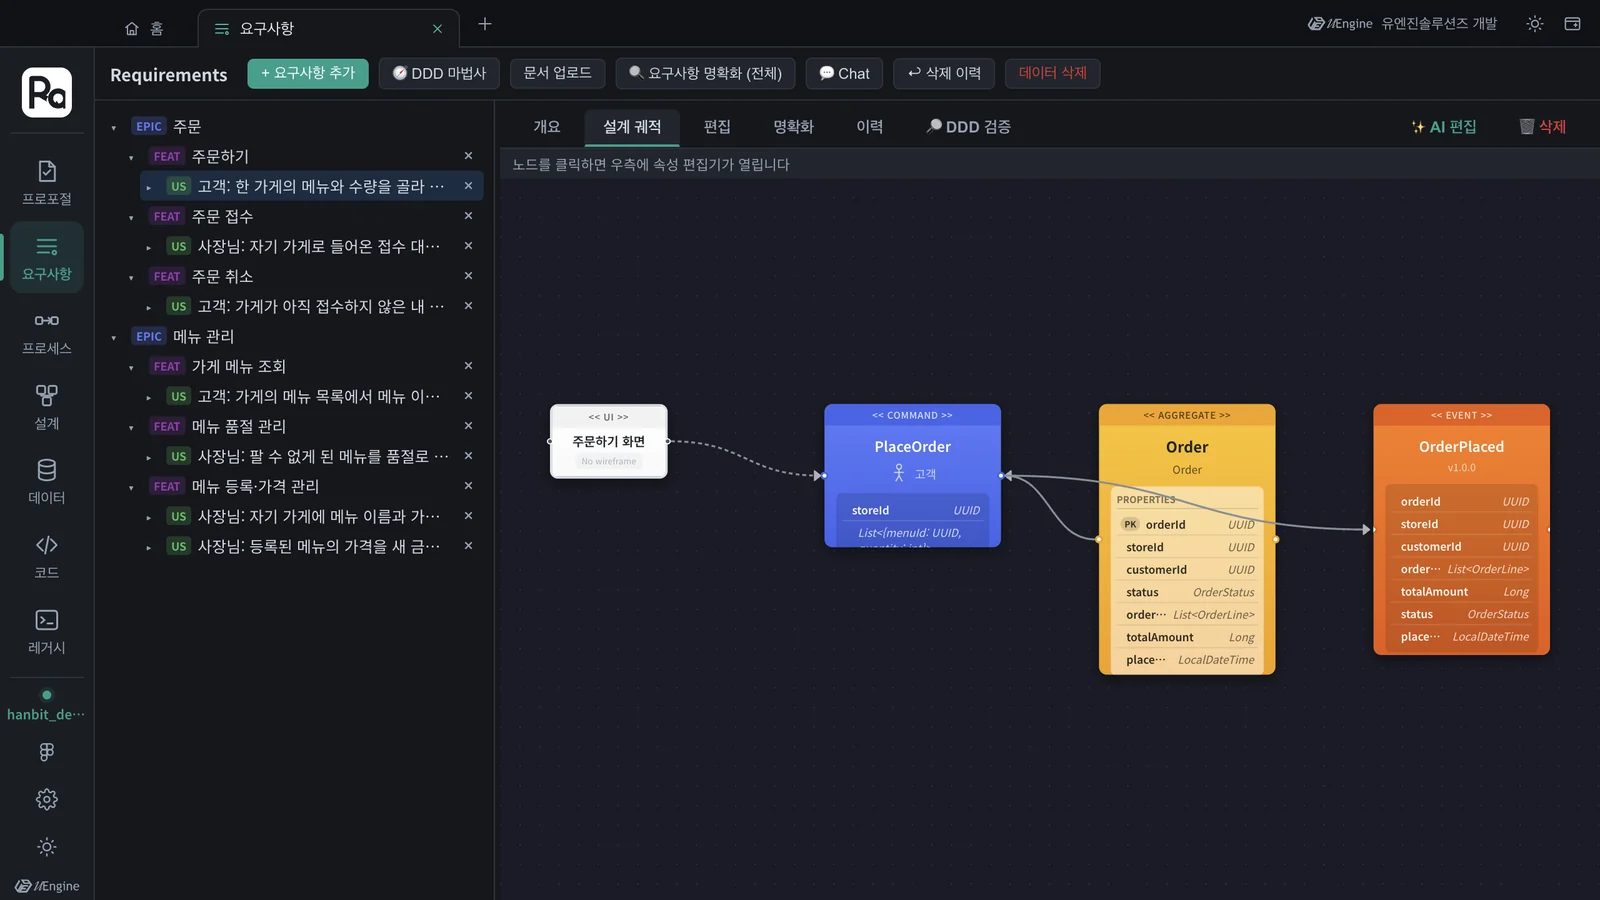Switch to the 편집 tab
This screenshot has width=1600, height=900.
point(717,127)
